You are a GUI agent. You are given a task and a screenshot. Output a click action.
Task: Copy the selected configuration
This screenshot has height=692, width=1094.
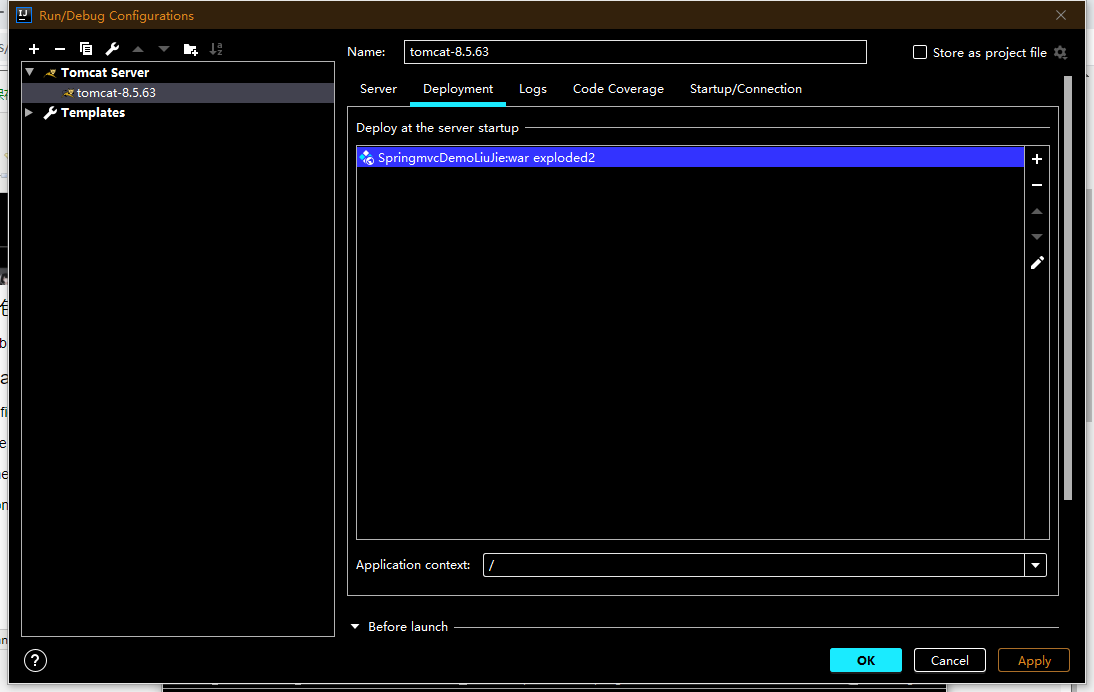coord(86,49)
